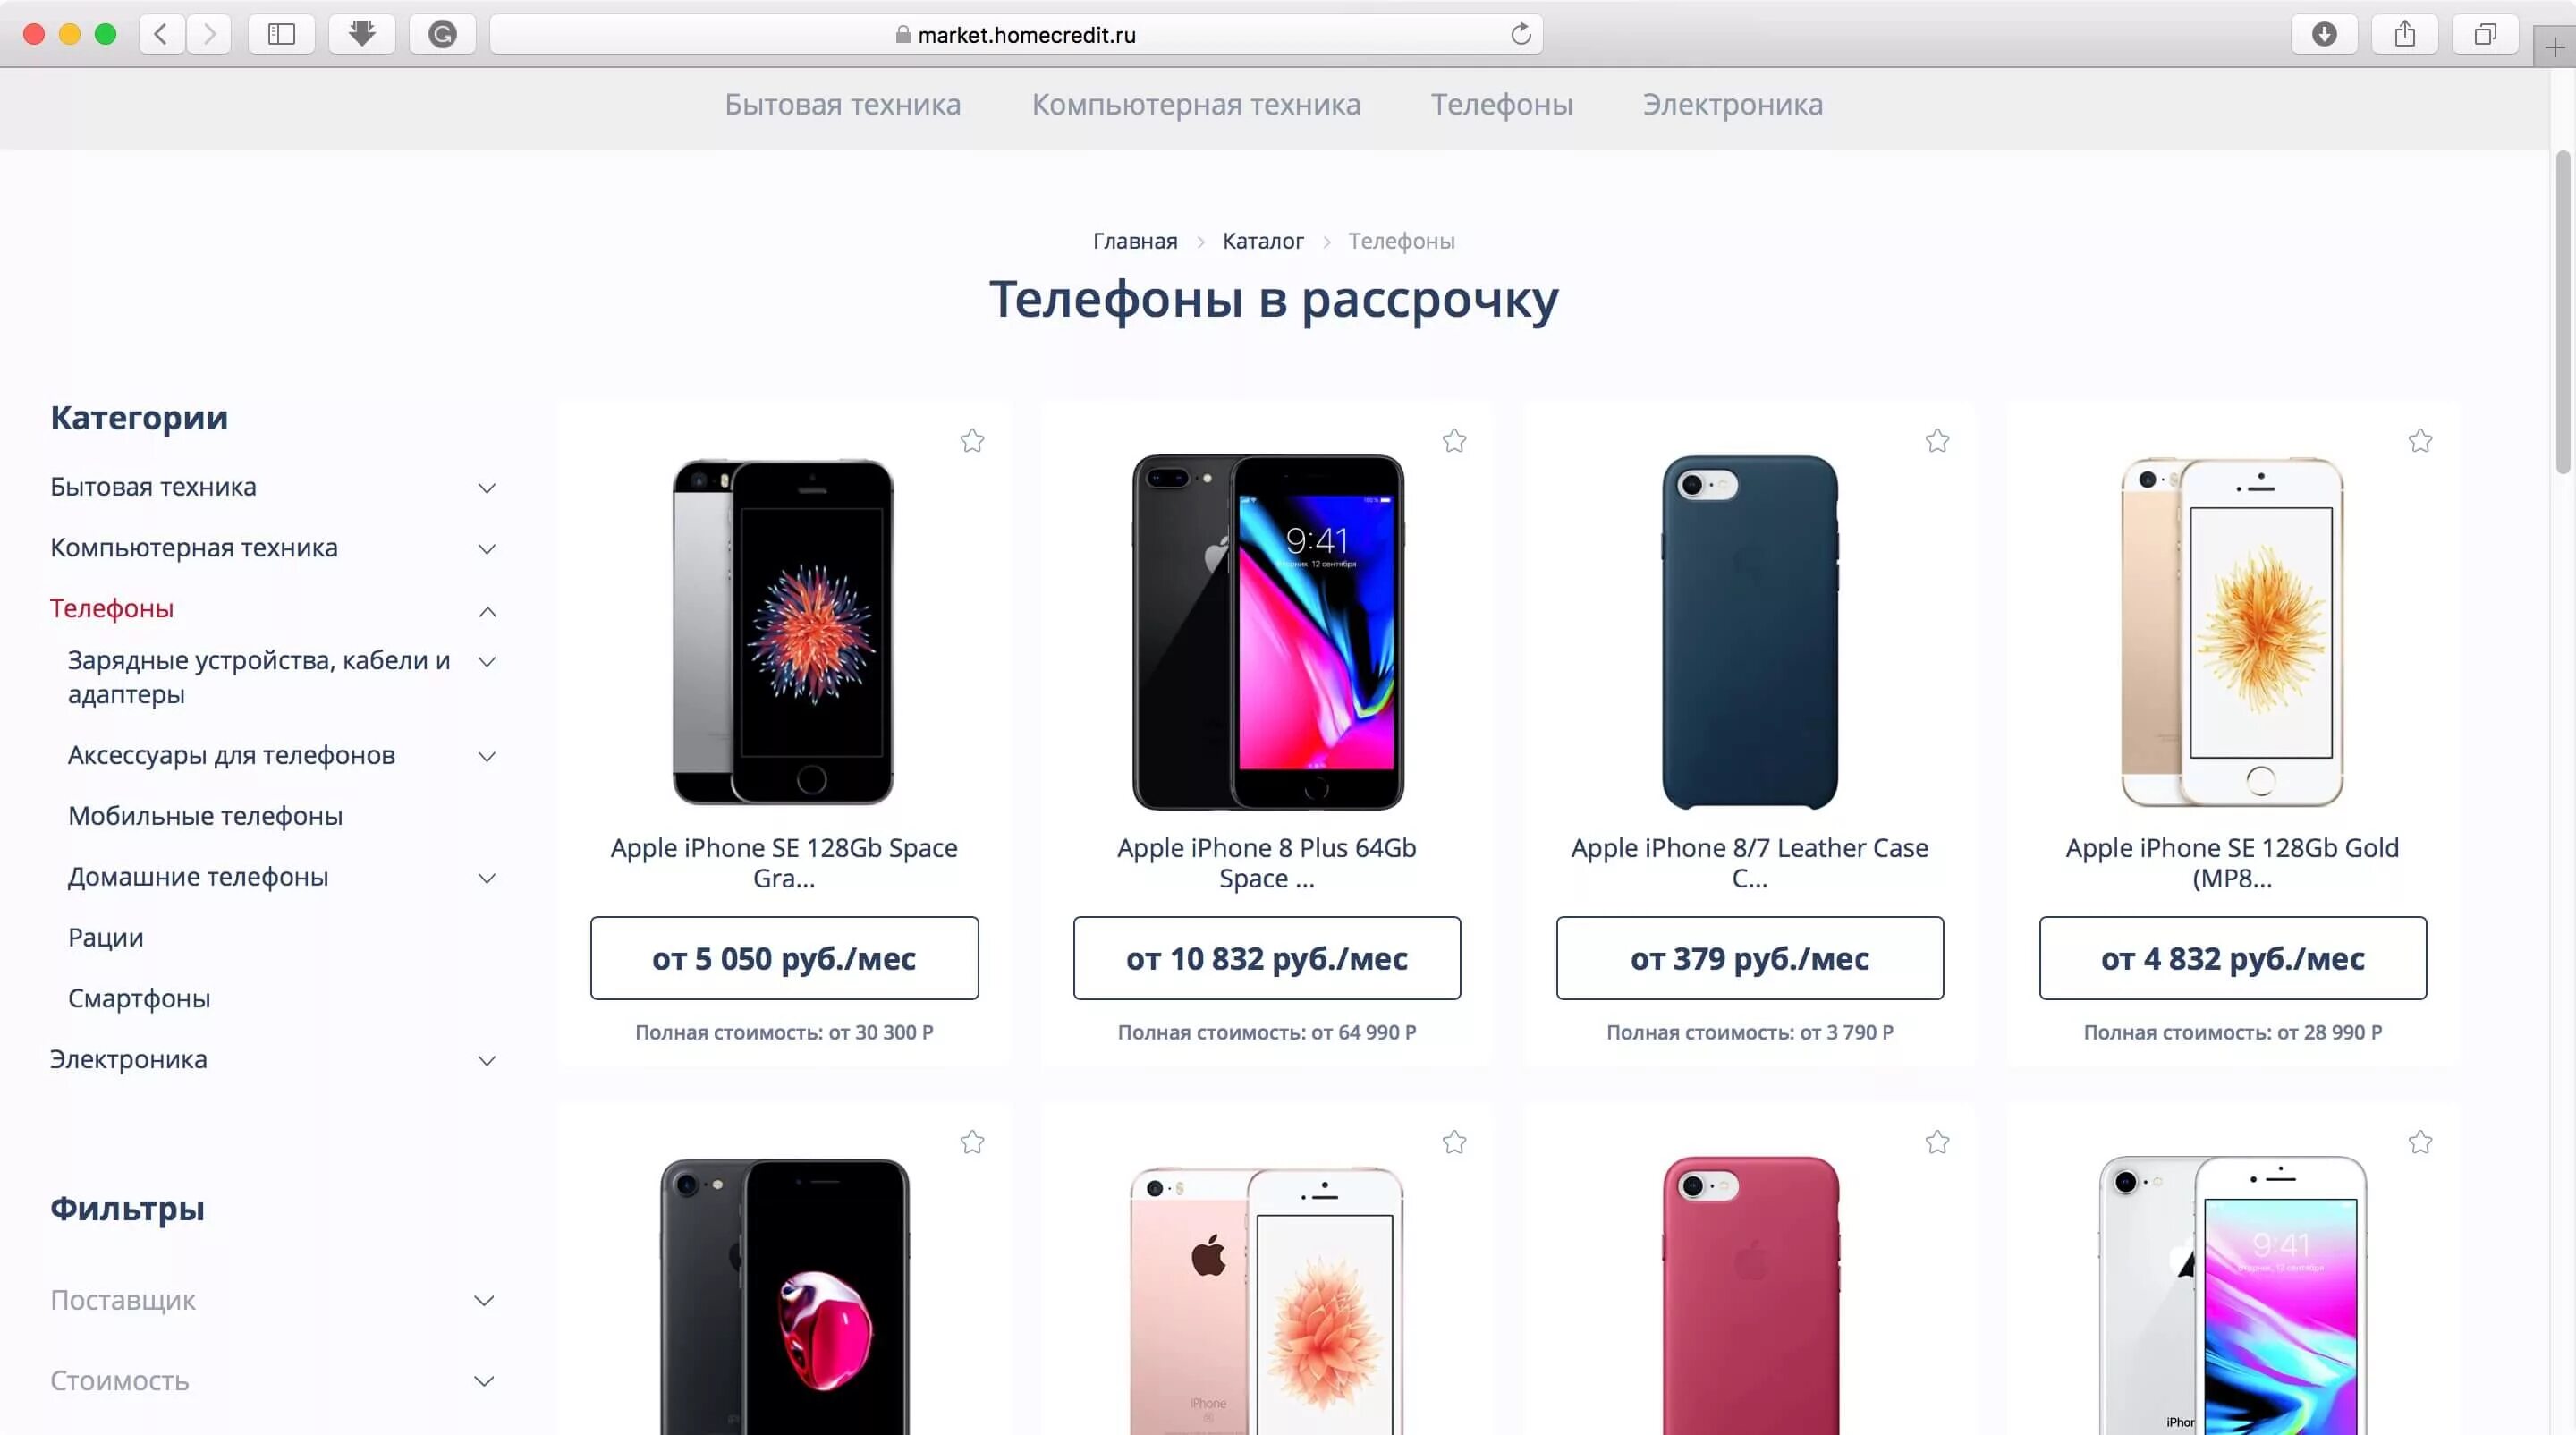Open the tab overview icon
Viewport: 2576px width, 1435px height.
pos(2485,35)
